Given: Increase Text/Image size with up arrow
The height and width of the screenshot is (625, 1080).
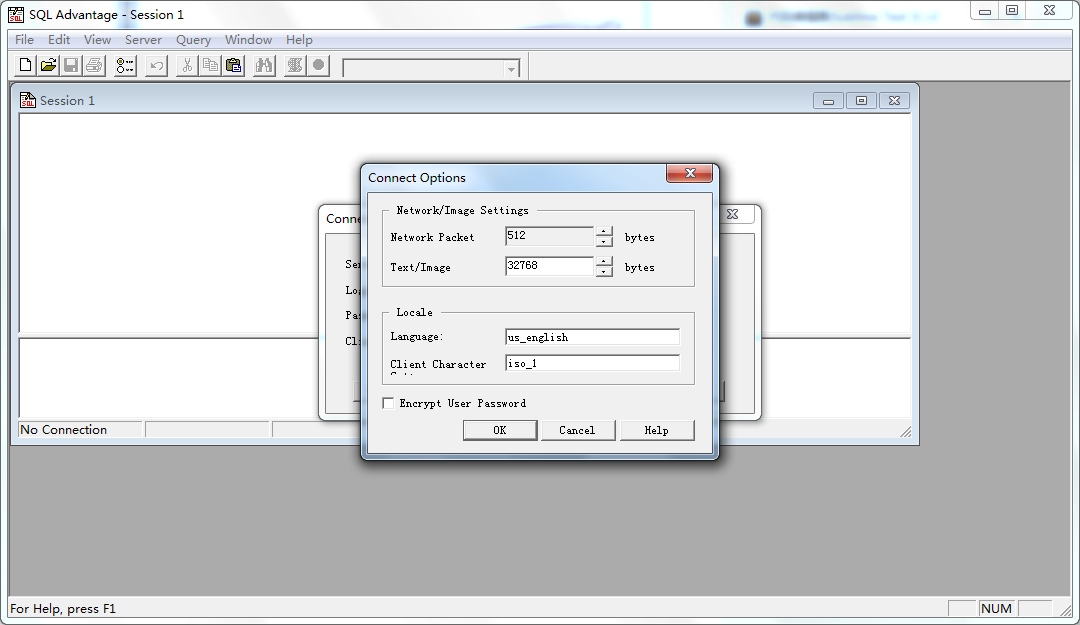Looking at the screenshot, I should 604,261.
